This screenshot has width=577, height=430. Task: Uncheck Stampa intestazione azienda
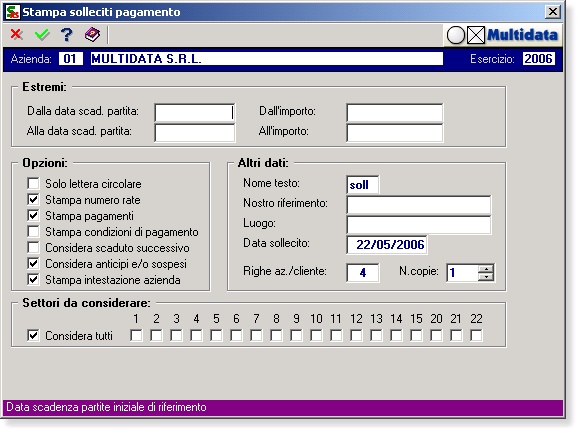tap(33, 280)
